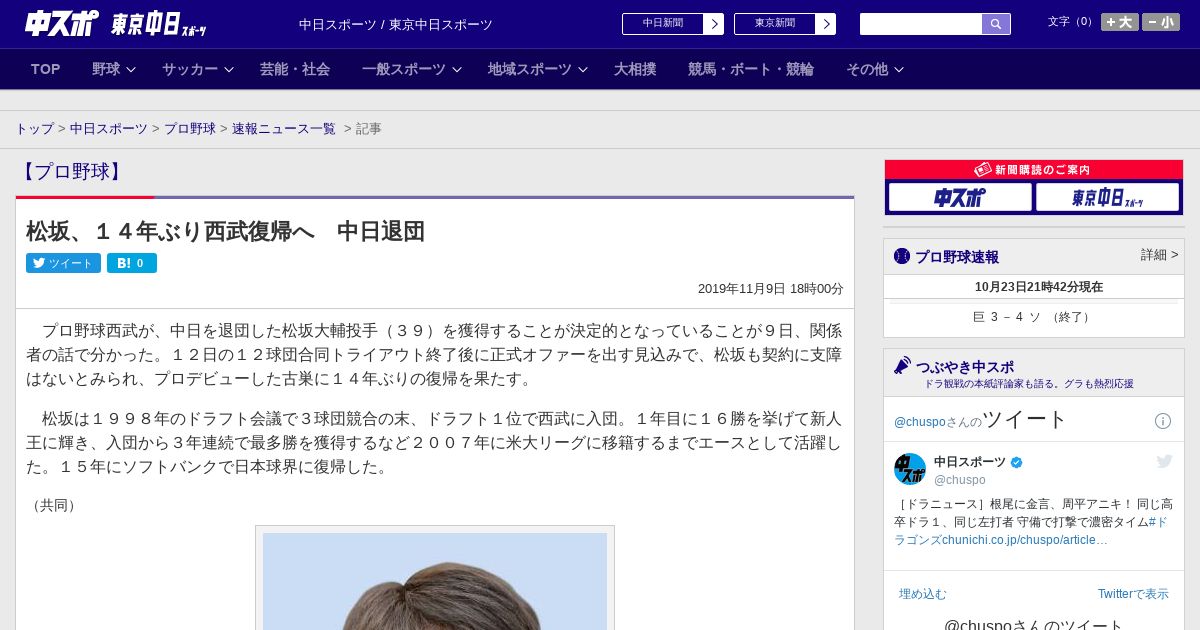Click the つぶやき中スポ megaphone icon
Screen dimensions: 1200x630
903,366
